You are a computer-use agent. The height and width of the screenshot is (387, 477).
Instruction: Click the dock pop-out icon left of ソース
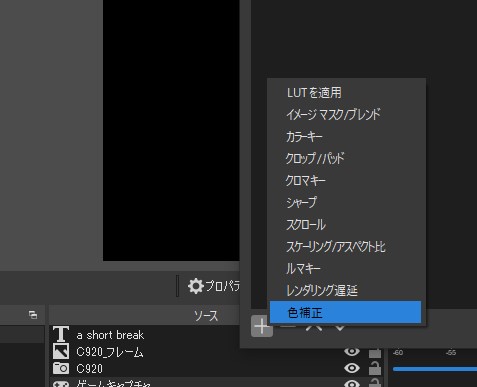33,315
